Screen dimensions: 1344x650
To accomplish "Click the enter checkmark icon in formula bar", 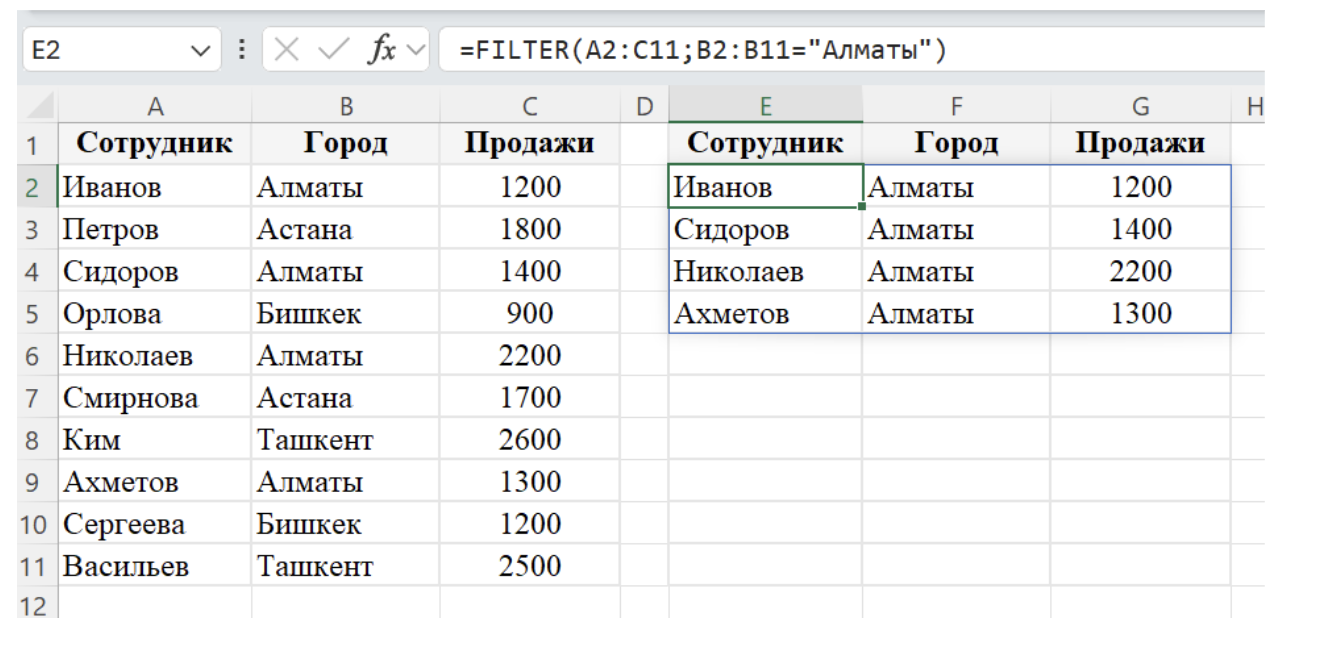I will pos(333,50).
